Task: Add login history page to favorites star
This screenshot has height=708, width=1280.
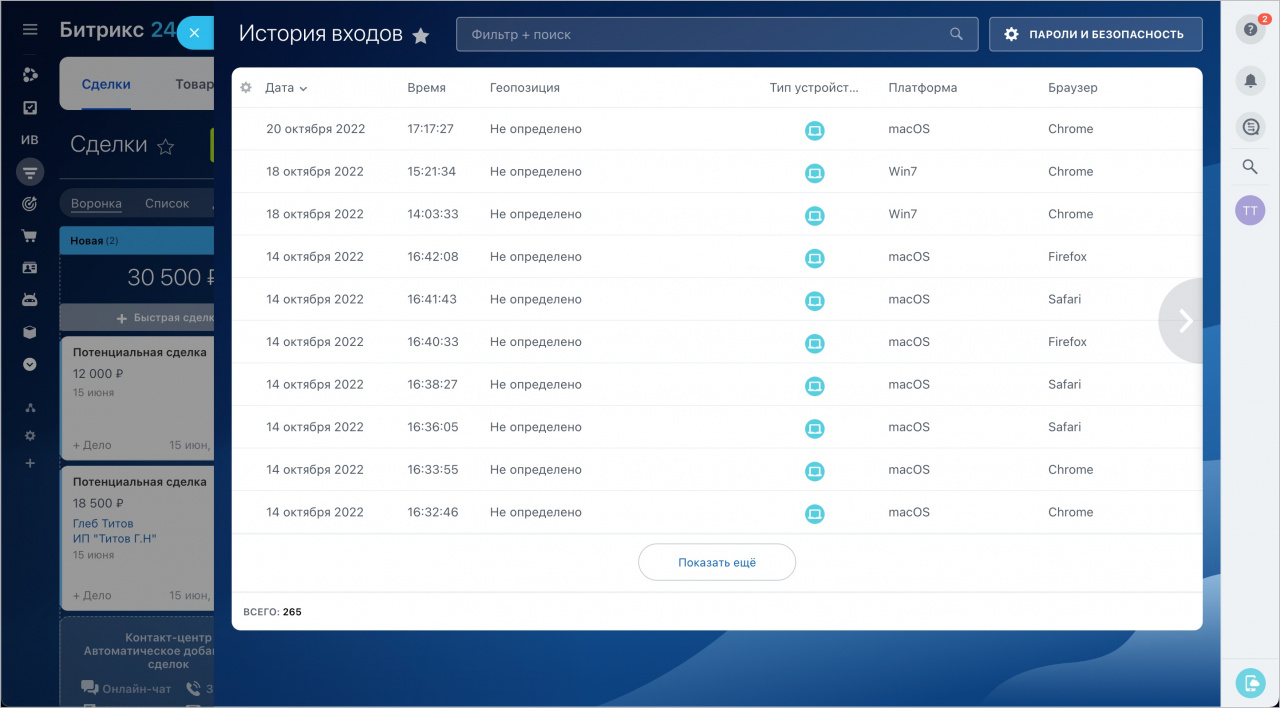Action: tap(421, 36)
